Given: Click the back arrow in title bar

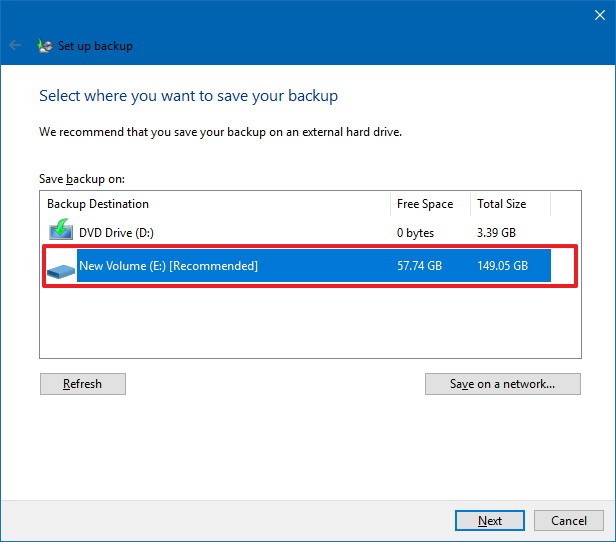Looking at the screenshot, I should click(15, 46).
